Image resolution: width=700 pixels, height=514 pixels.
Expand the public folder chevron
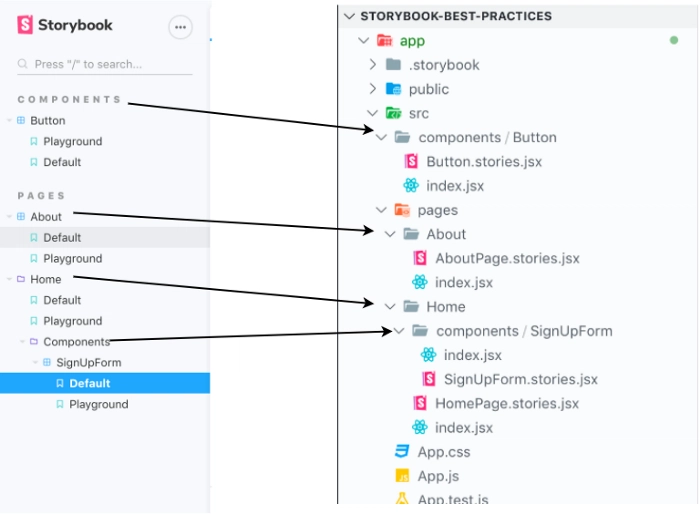click(373, 89)
